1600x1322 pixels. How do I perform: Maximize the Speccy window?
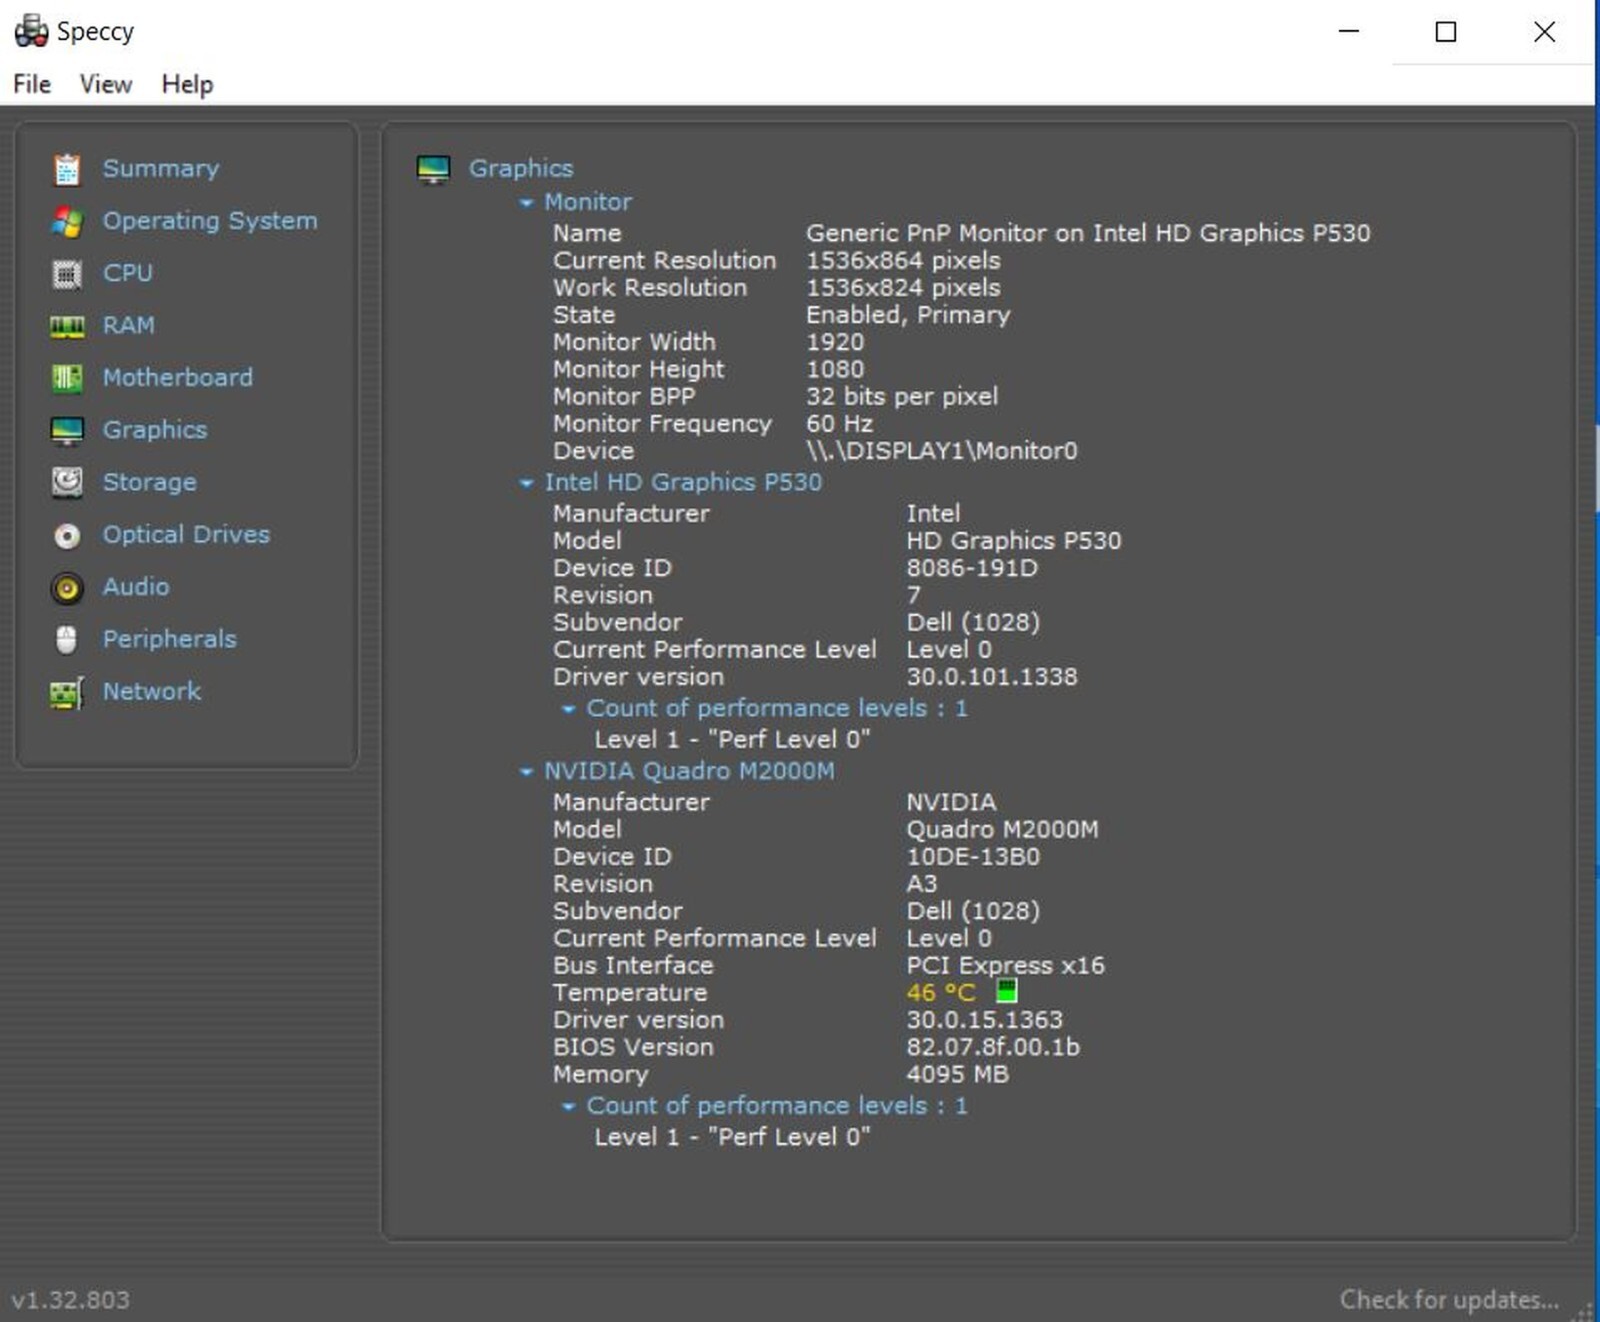(1446, 32)
